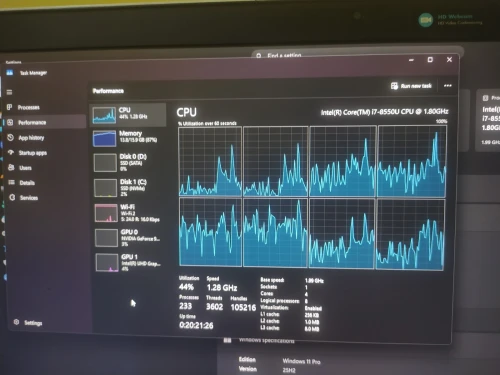Minimize the Task Manager window
The height and width of the screenshot is (375, 500).
click(x=411, y=60)
